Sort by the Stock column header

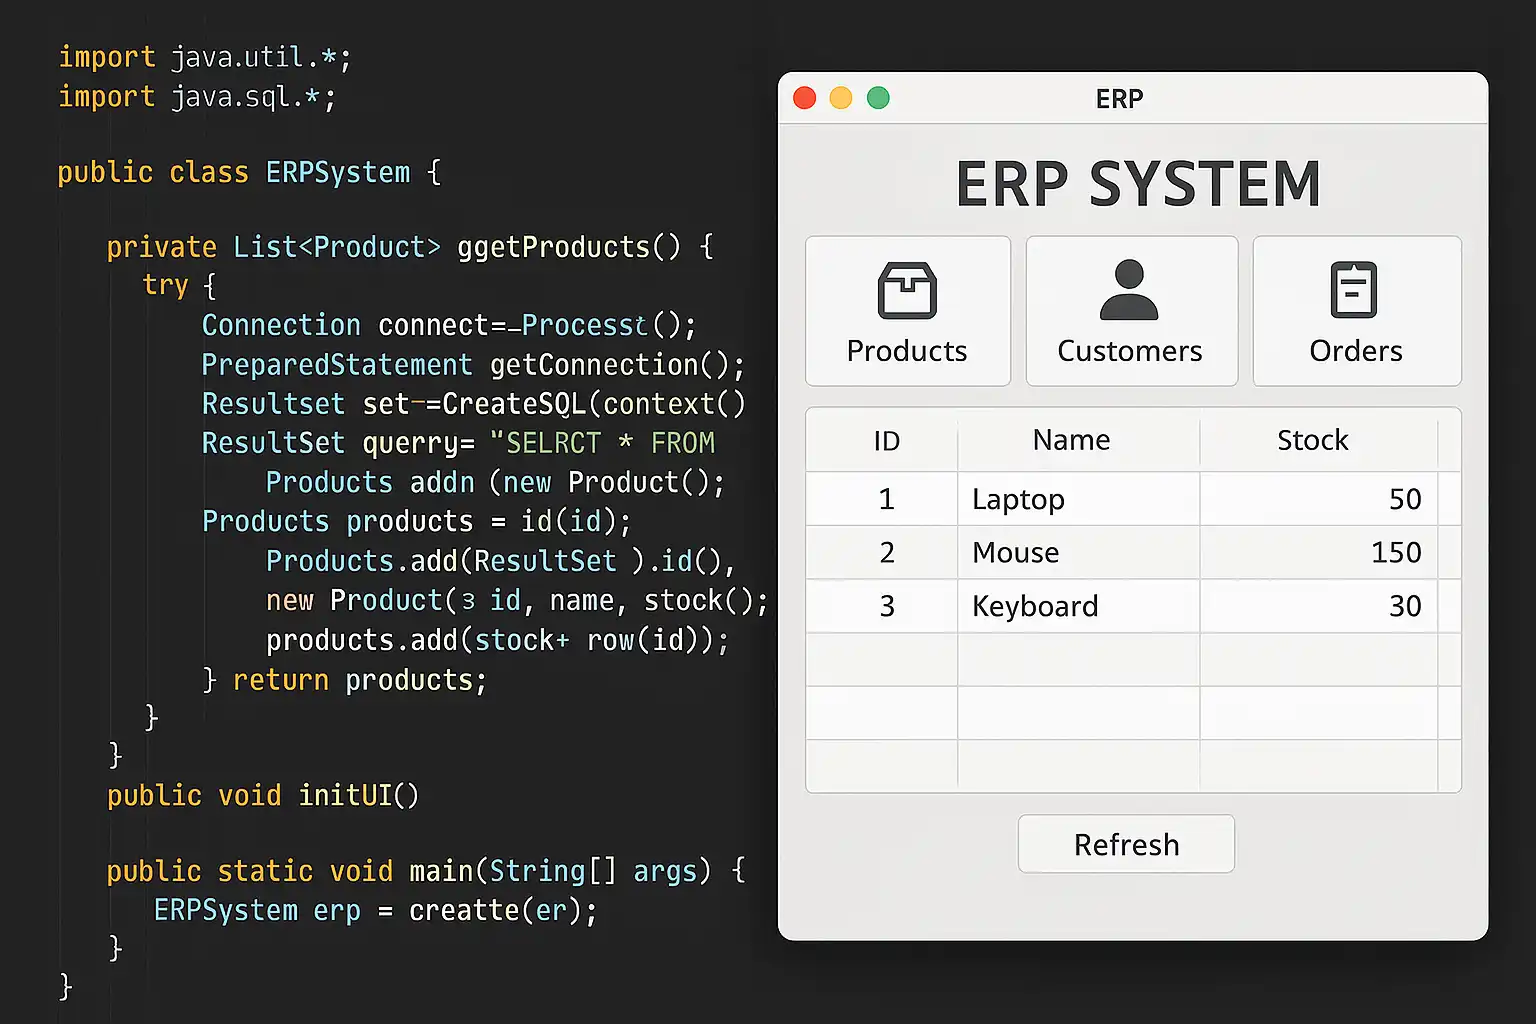tap(1312, 440)
